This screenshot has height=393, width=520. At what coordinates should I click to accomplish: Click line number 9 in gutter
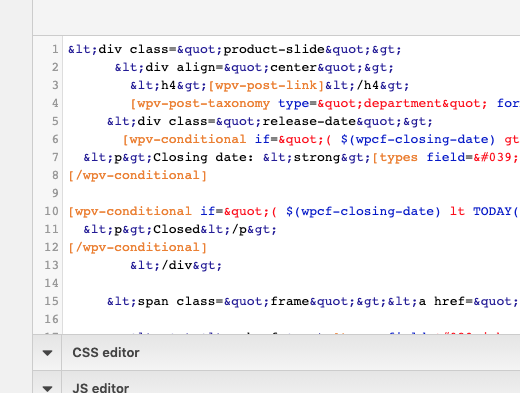[55, 193]
